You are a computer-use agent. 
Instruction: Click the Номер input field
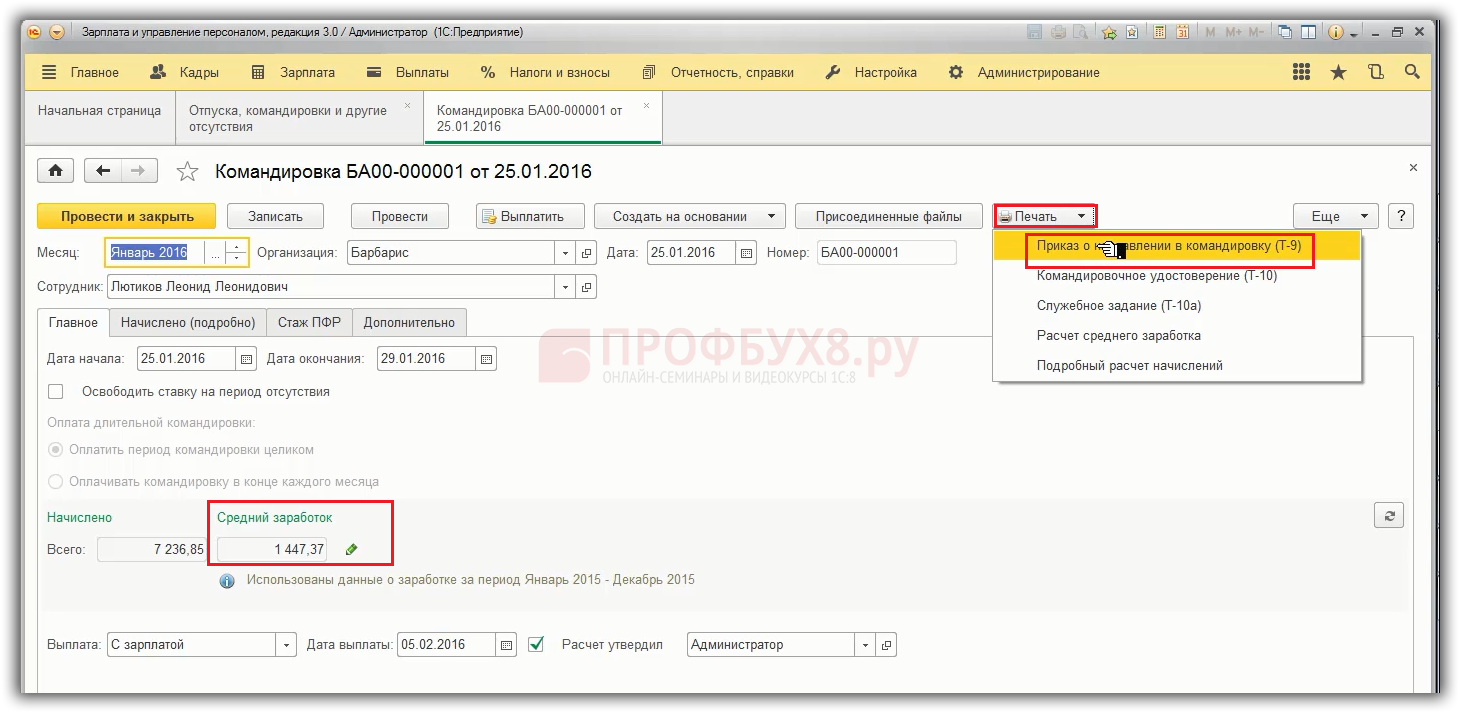coord(886,253)
